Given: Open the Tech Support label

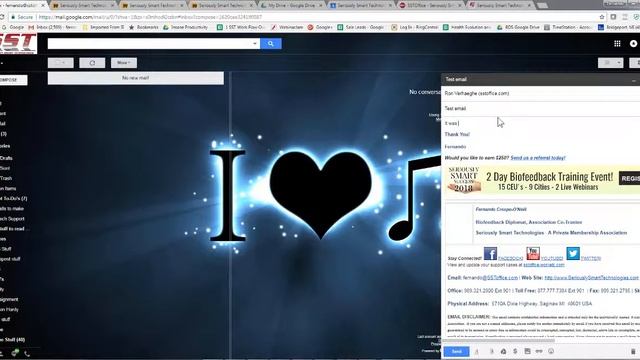Looking at the screenshot, I should click(12, 219).
